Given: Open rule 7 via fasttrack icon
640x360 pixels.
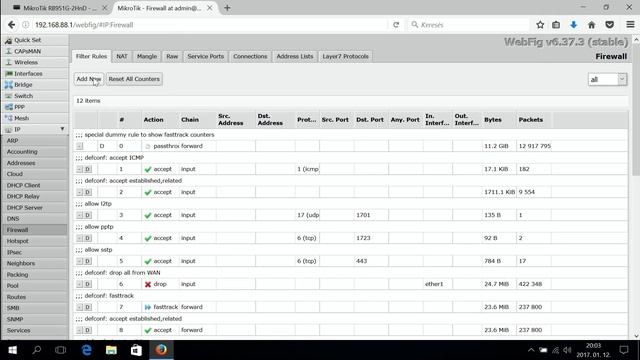Looking at the screenshot, I should [148, 307].
